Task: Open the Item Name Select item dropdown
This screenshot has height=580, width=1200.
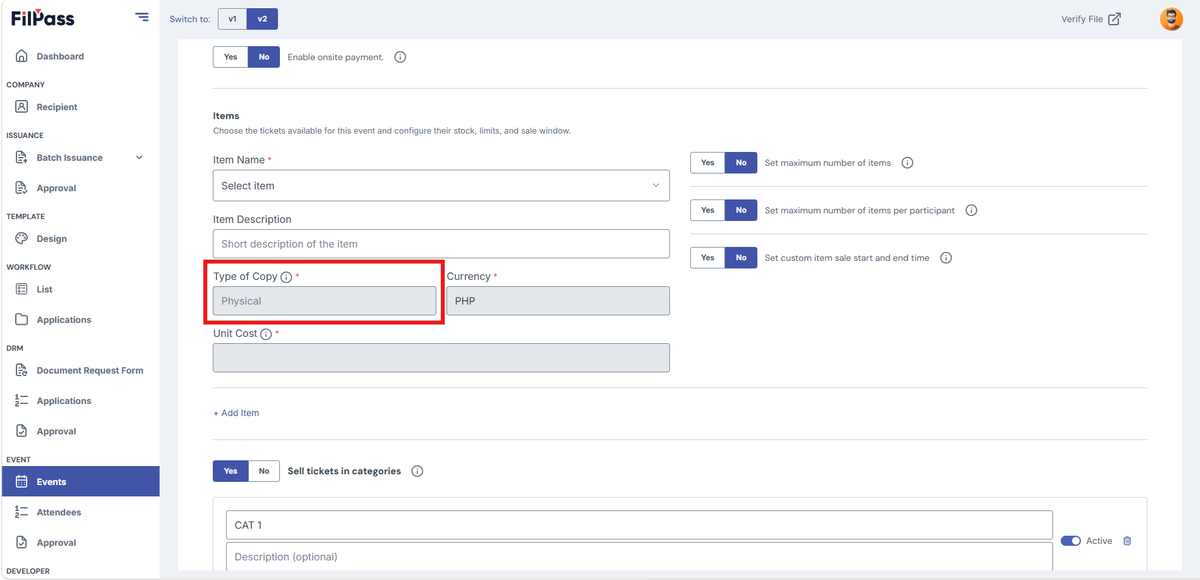Action: [x=441, y=186]
